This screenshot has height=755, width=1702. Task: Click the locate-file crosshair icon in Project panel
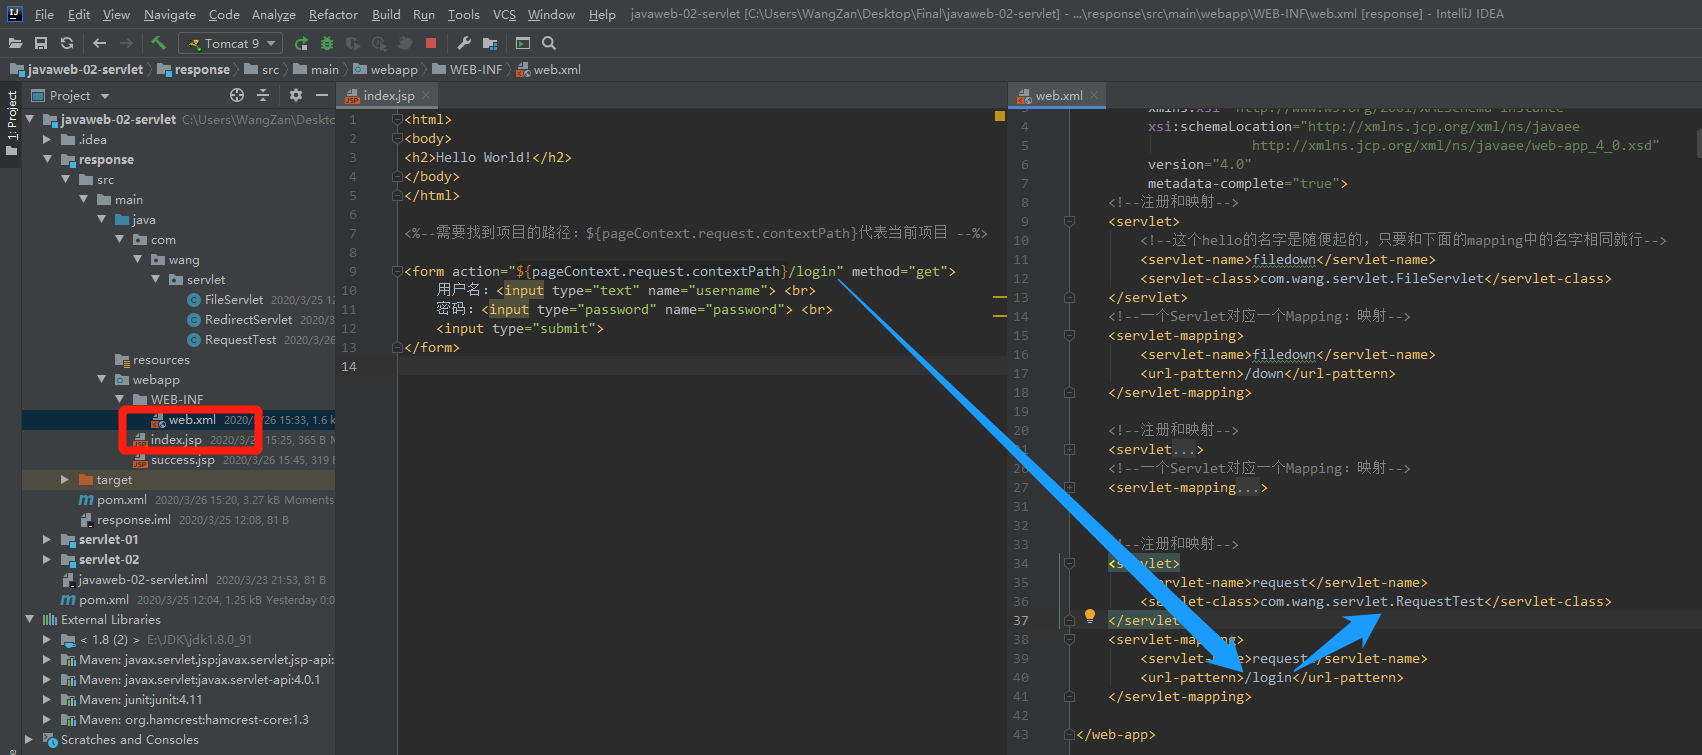[x=237, y=95]
